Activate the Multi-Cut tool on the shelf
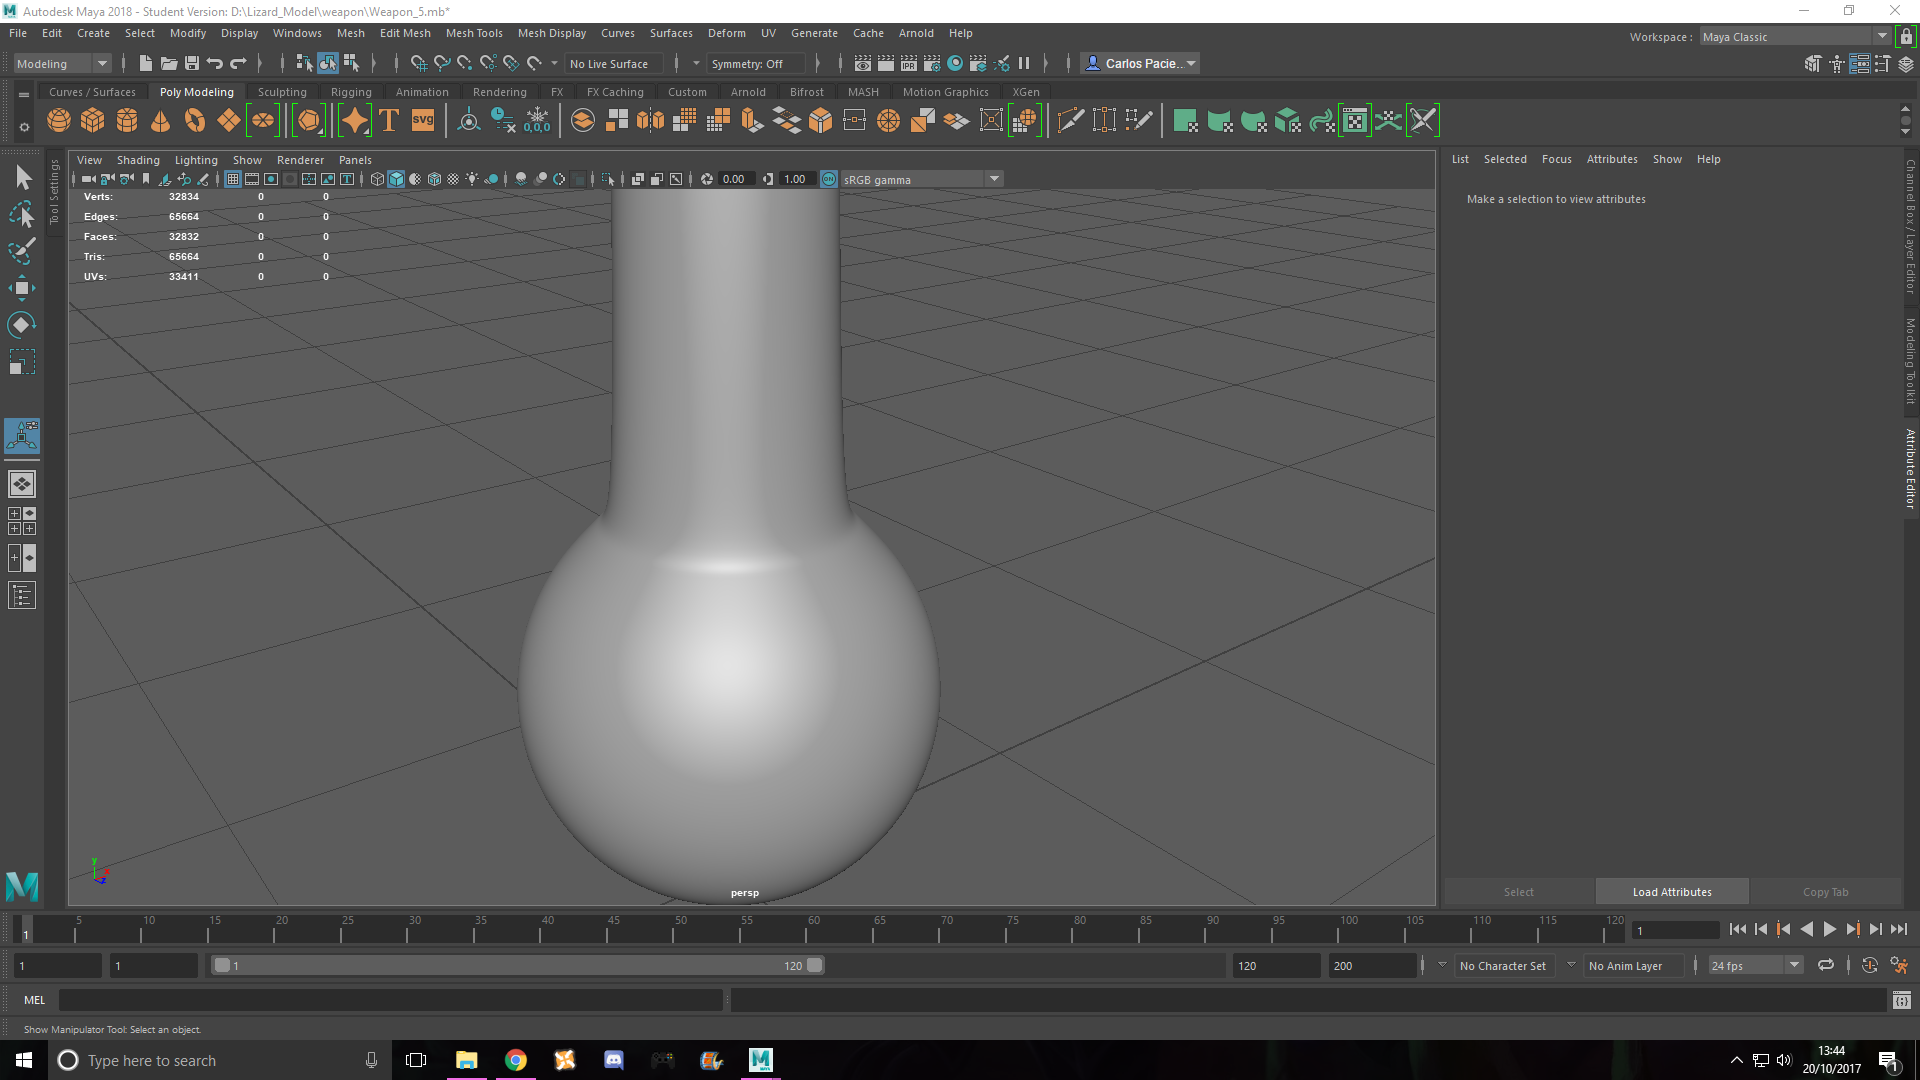The image size is (1920, 1080). (x=1070, y=120)
